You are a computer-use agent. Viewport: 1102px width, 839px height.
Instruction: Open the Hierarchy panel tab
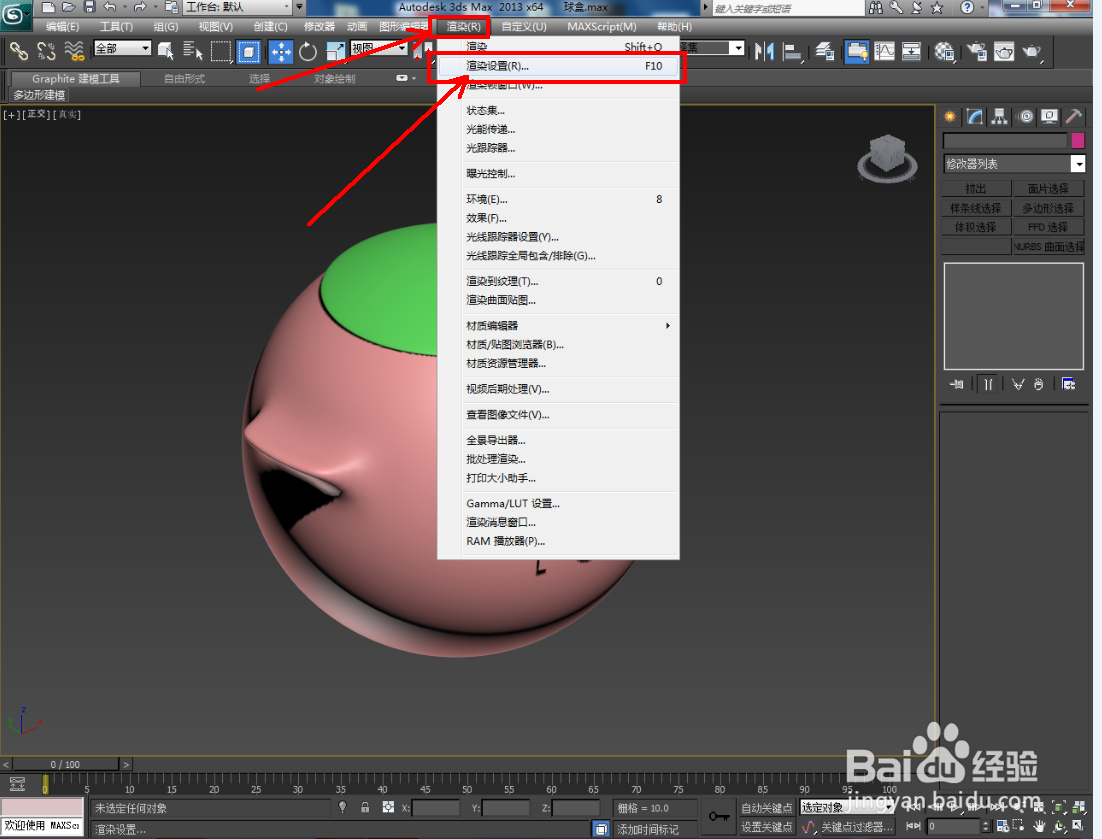pos(999,116)
